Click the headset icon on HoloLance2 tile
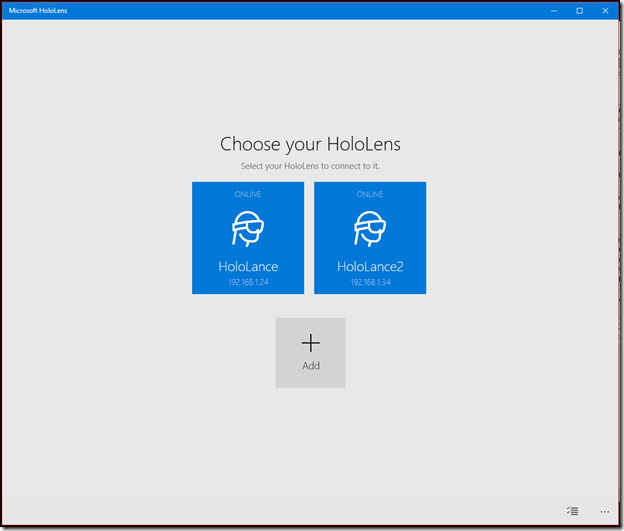Viewport: 624px width, 531px height. [370, 229]
